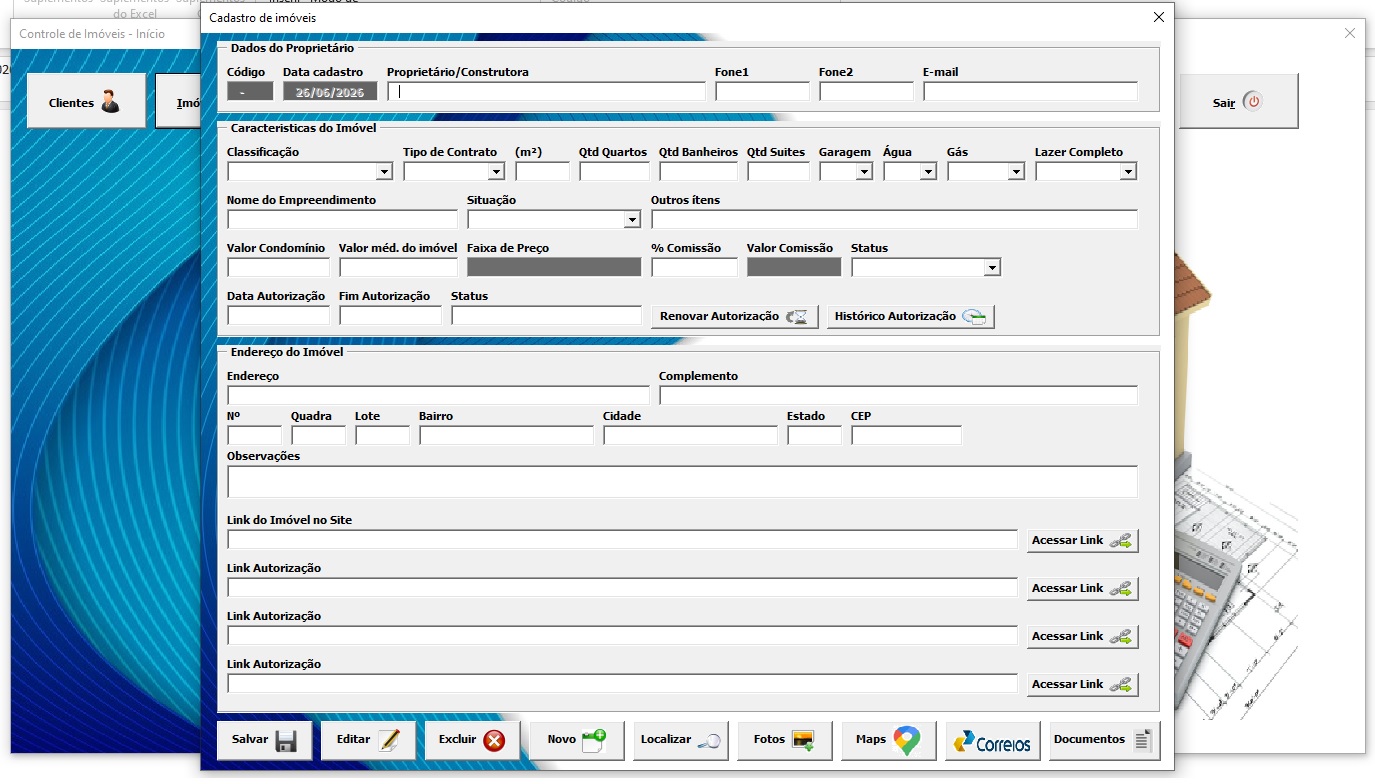Click the Fotos picture icon
1375x784 pixels.
pos(802,741)
